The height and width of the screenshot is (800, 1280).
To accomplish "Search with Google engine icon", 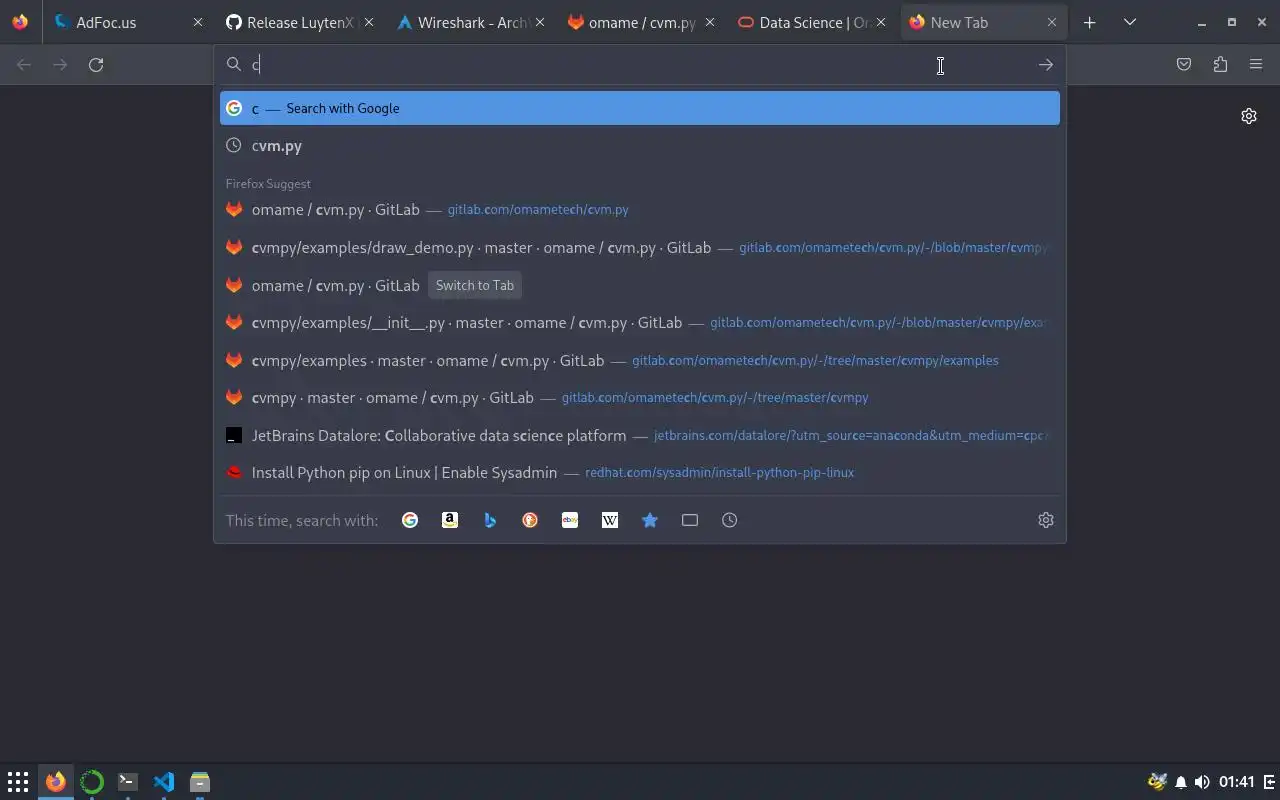I will click(410, 520).
